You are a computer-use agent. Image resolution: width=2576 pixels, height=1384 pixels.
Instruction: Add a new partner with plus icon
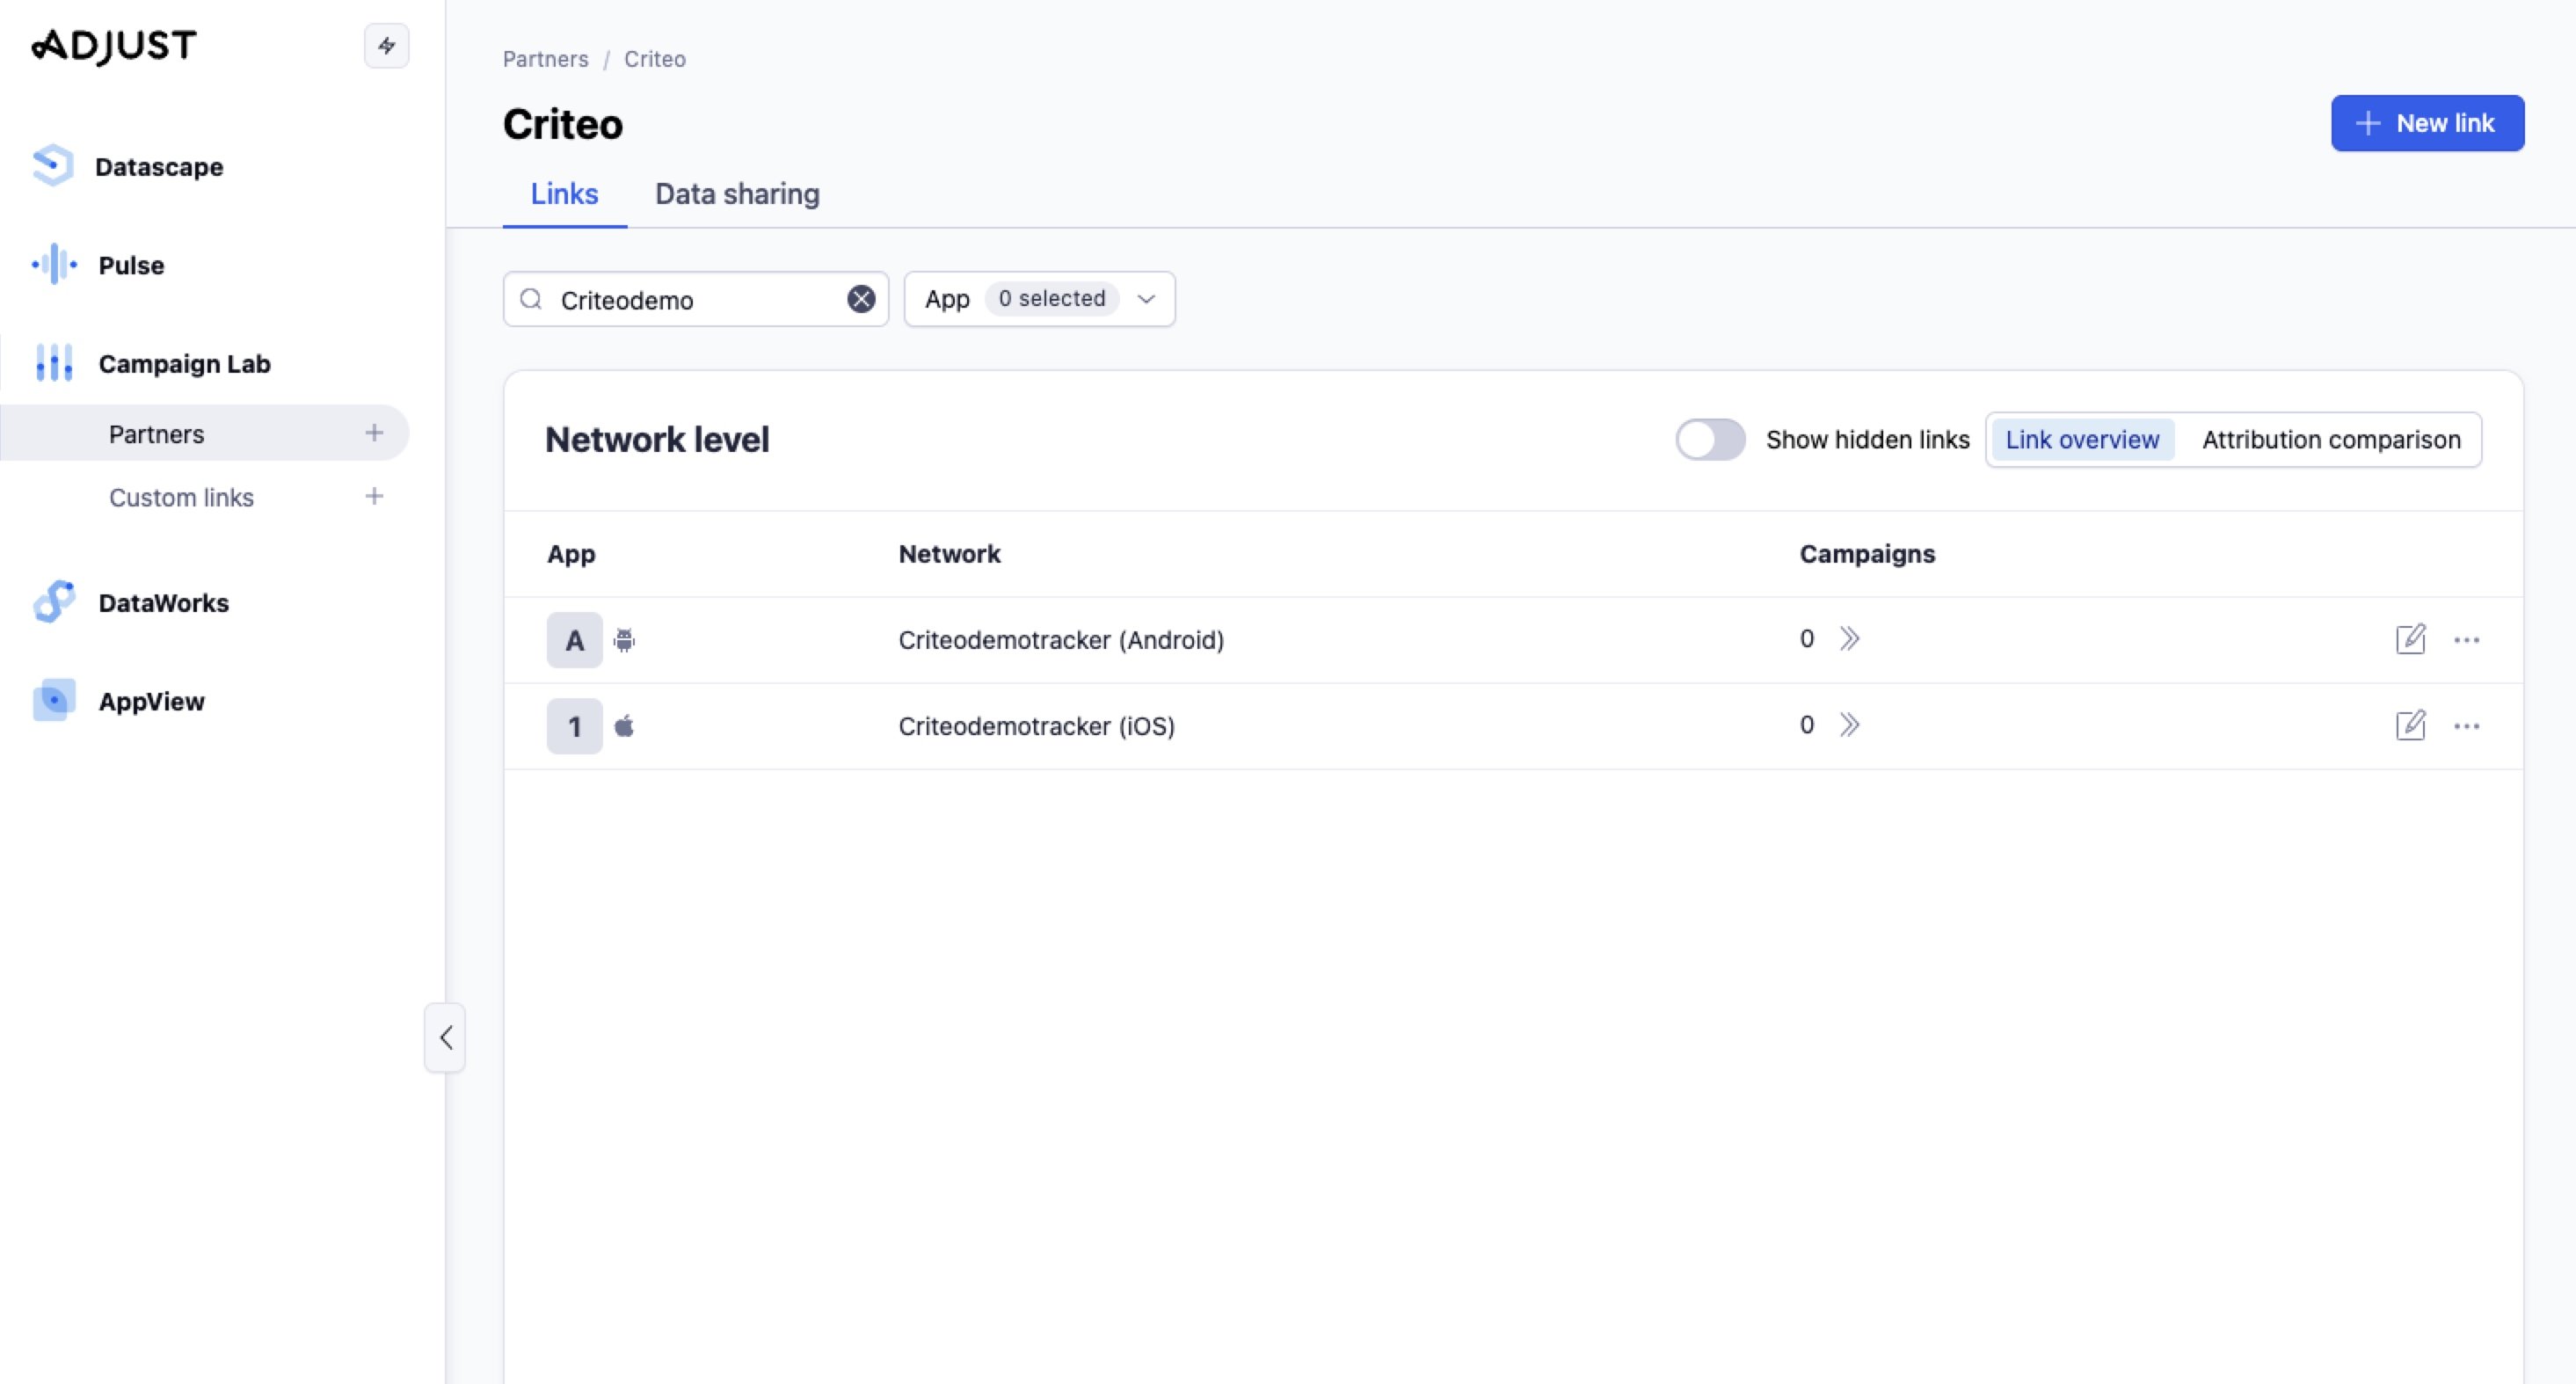tap(374, 433)
